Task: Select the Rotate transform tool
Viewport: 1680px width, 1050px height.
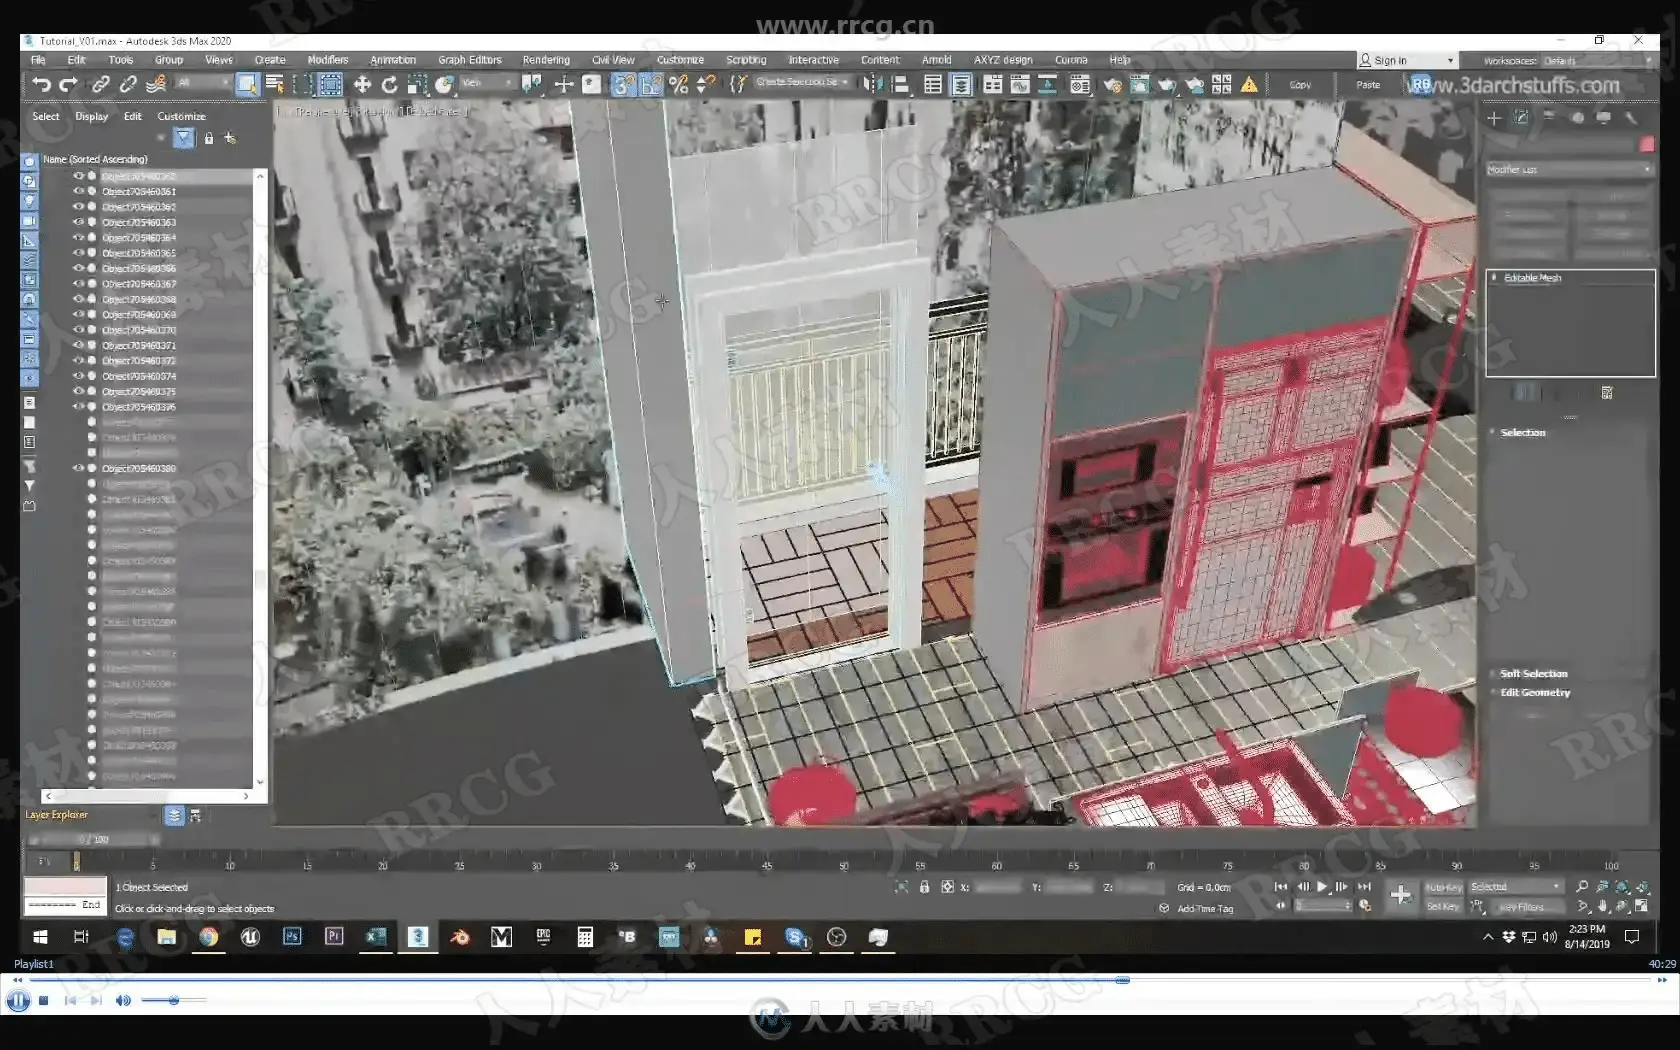Action: click(390, 85)
